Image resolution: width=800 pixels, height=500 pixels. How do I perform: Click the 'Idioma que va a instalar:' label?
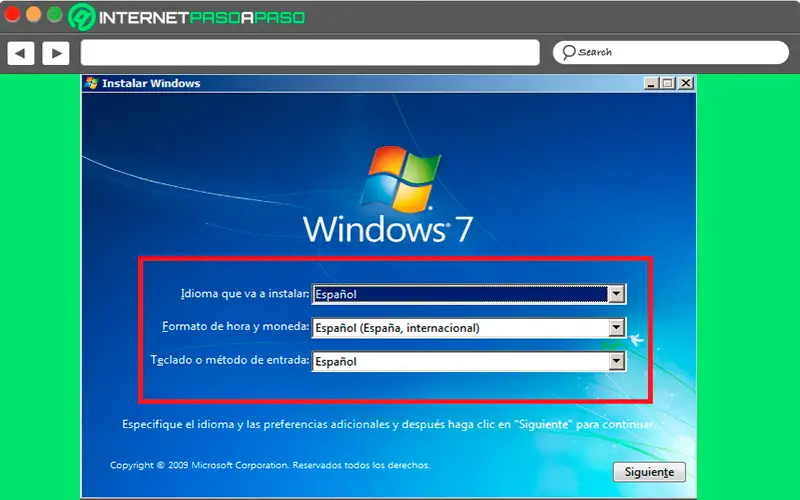[x=245, y=294]
